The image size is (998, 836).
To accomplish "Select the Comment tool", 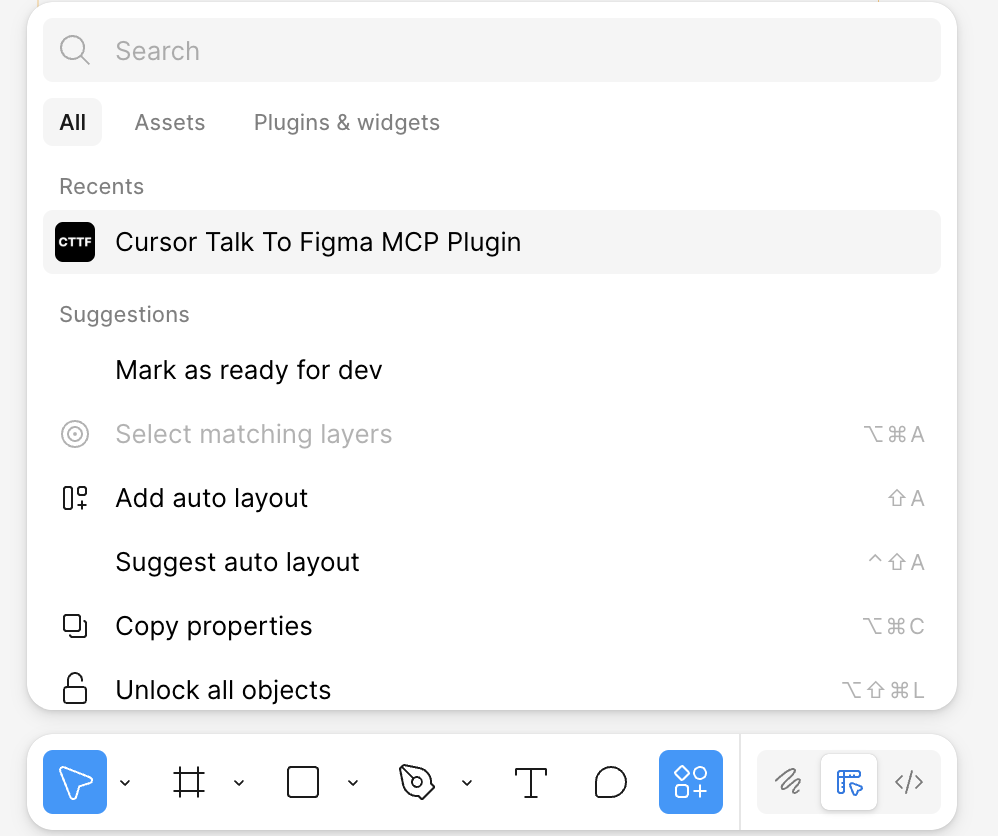I will coord(611,782).
